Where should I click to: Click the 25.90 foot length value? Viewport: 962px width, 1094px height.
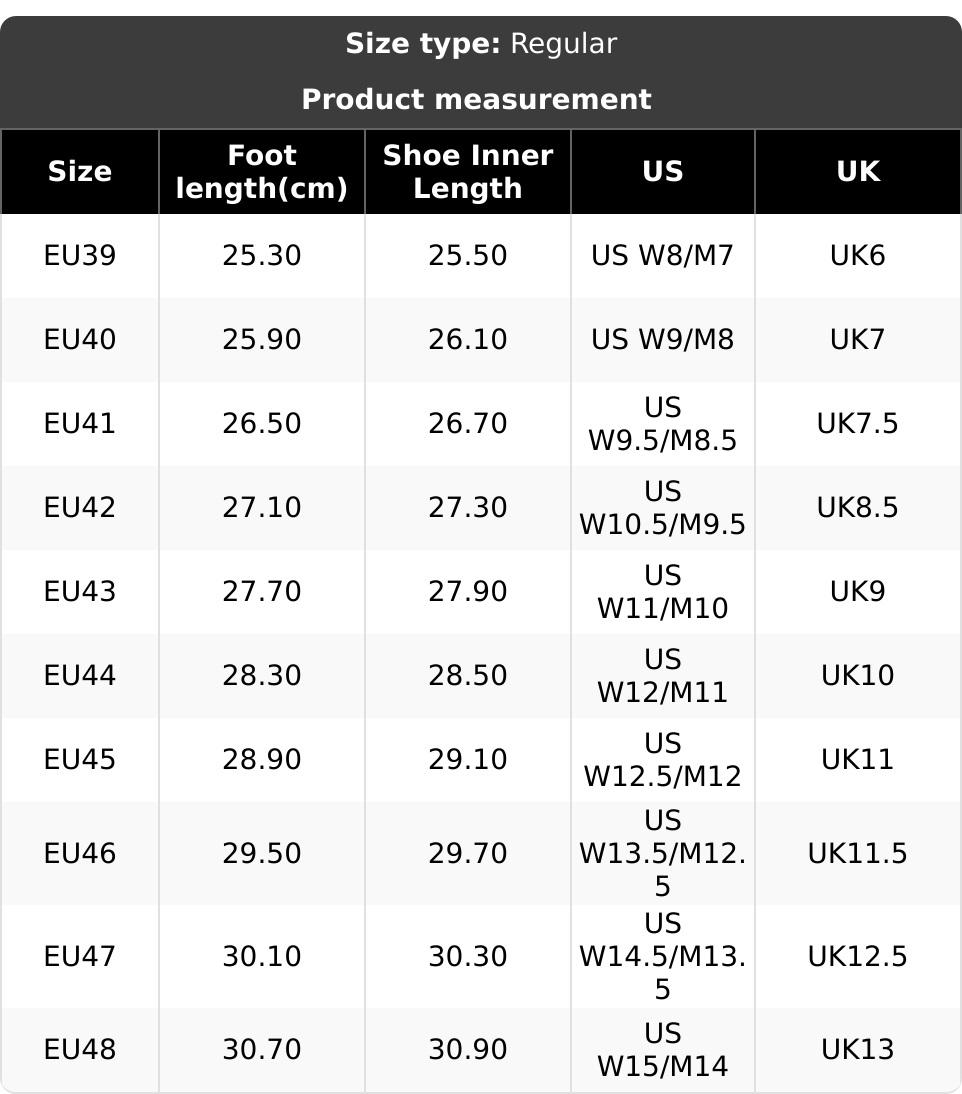click(262, 340)
